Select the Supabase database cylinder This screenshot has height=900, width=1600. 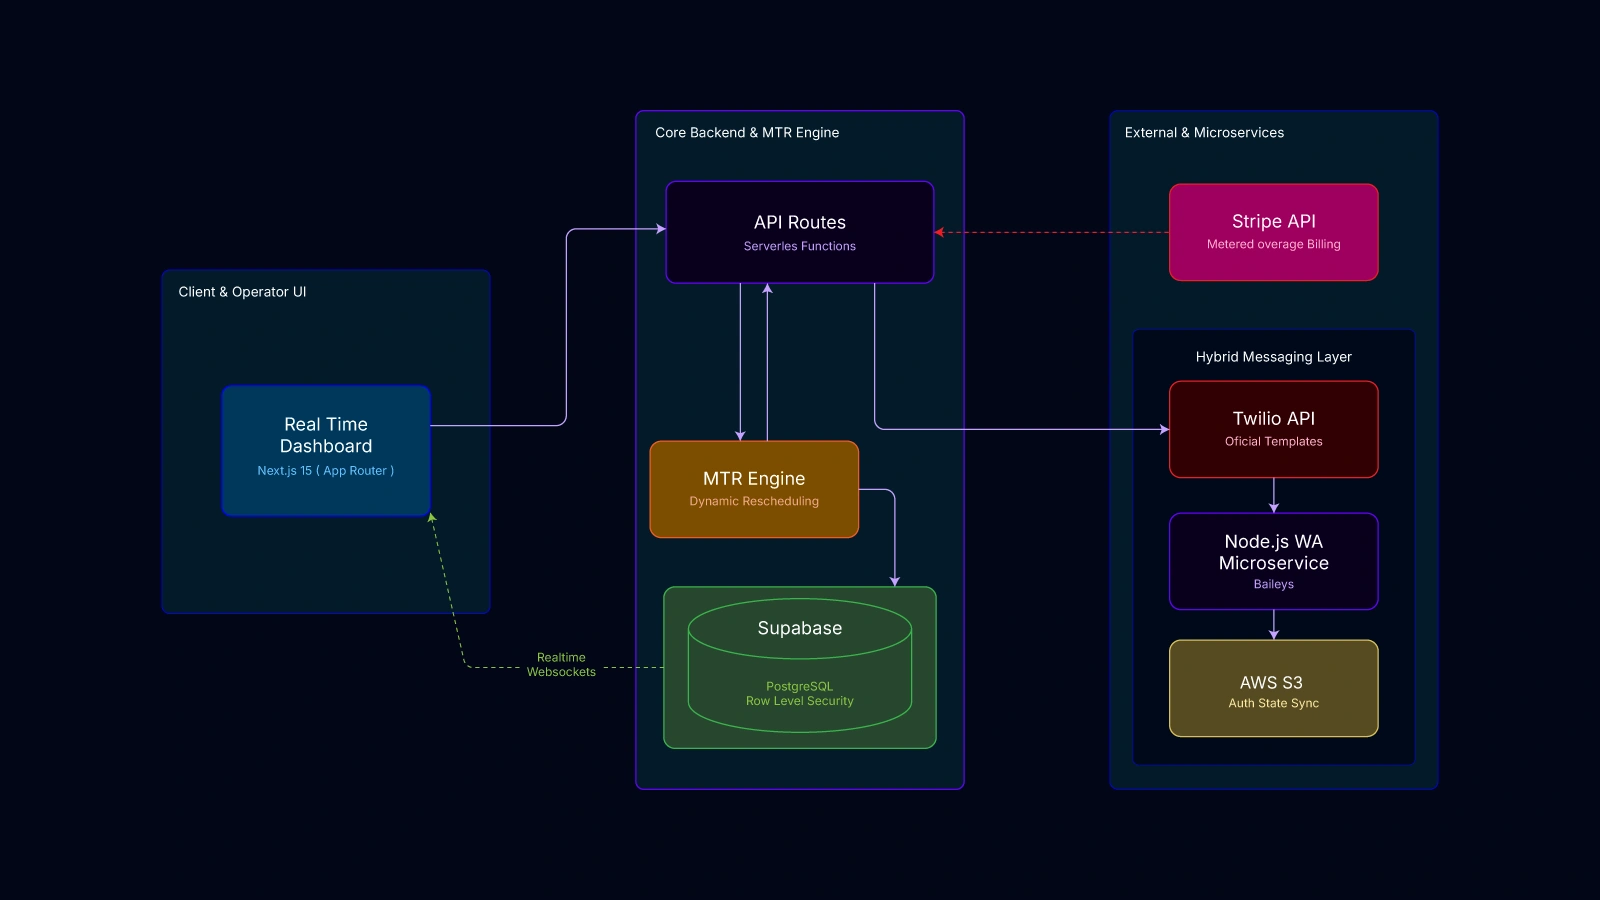pos(800,666)
